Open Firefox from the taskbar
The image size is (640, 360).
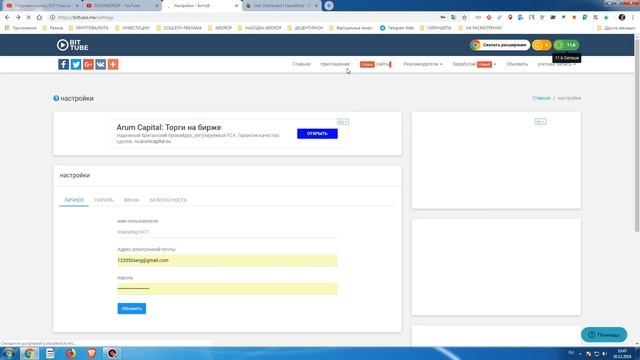pyautogui.click(x=71, y=353)
